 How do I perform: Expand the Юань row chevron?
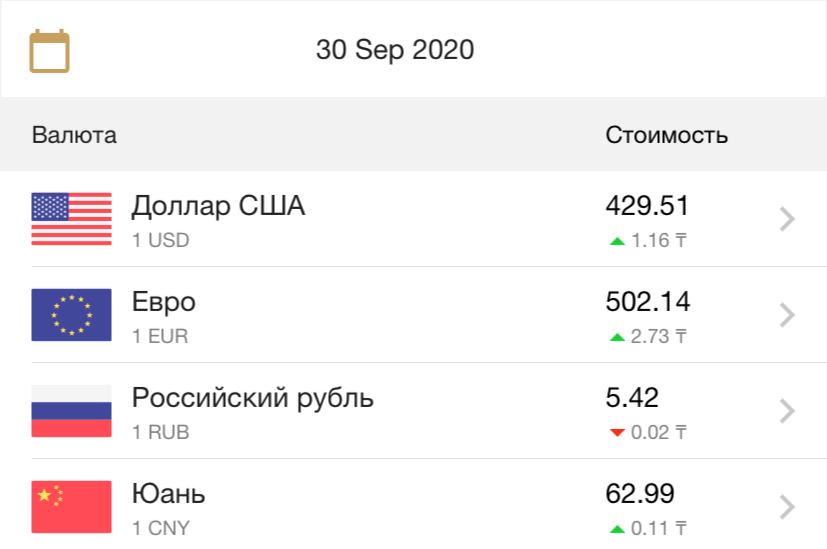(787, 507)
